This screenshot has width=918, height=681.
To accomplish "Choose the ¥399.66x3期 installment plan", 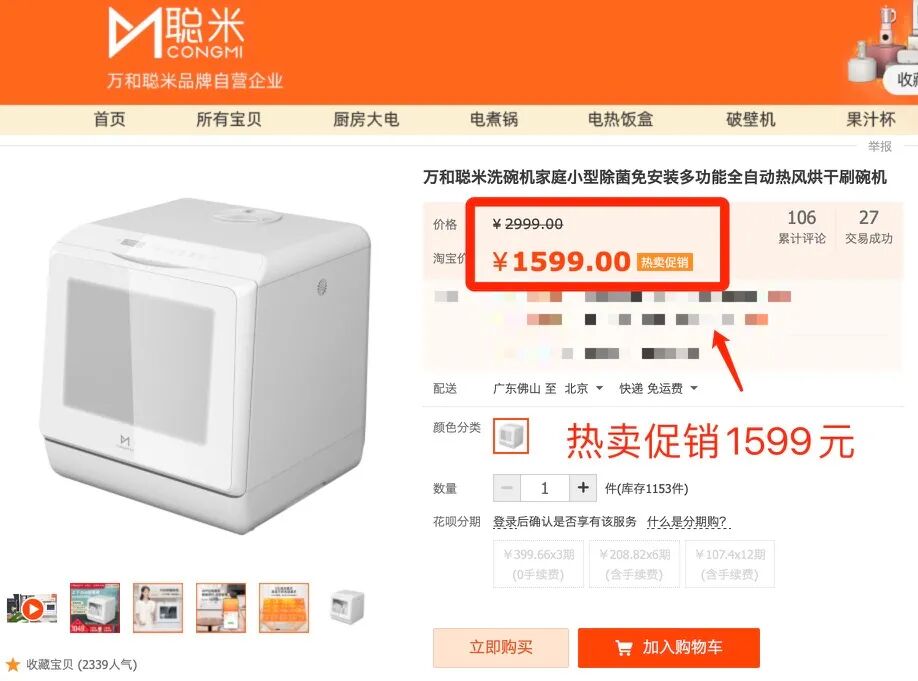I will [x=539, y=564].
